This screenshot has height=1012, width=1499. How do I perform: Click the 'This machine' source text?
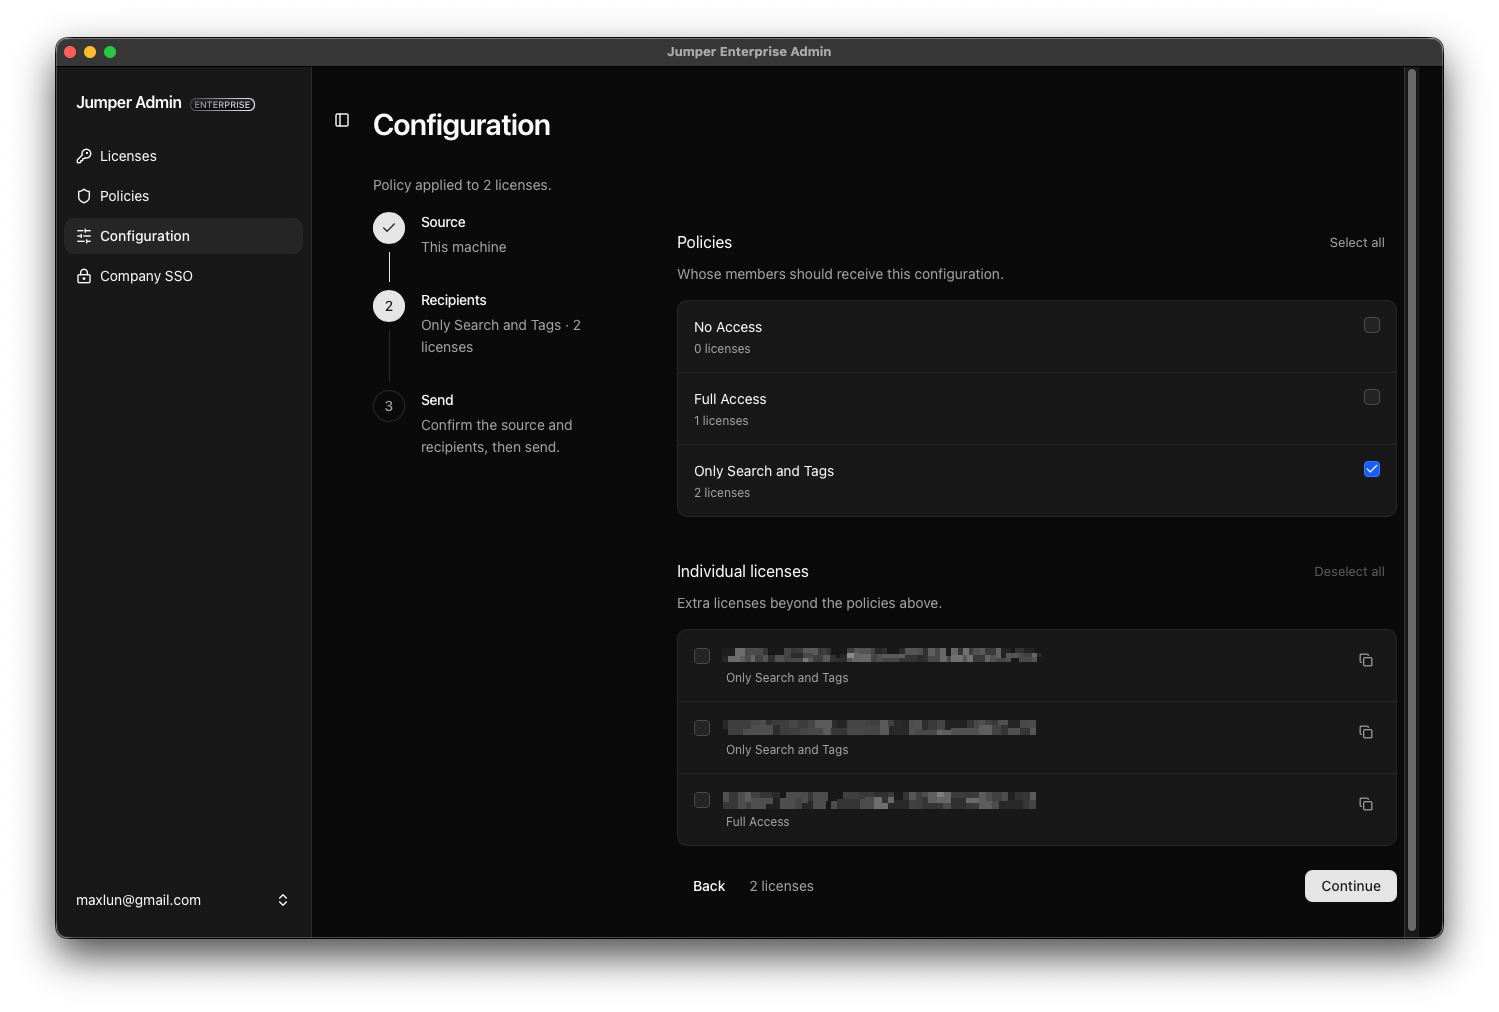coord(464,247)
